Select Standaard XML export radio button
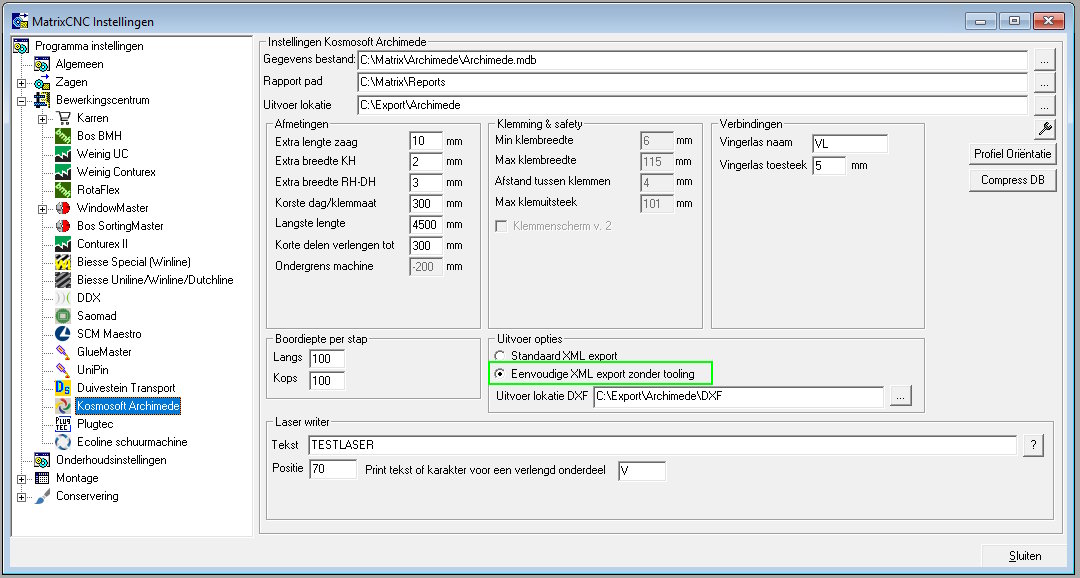The width and height of the screenshot is (1080, 578). pyautogui.click(x=500, y=356)
